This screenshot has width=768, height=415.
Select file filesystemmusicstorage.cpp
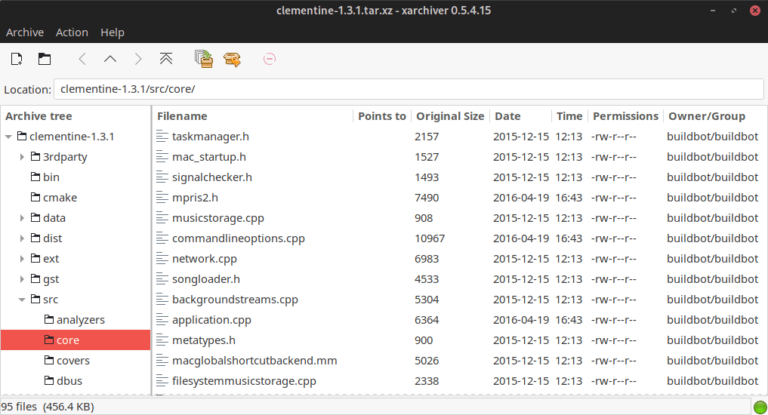244,381
